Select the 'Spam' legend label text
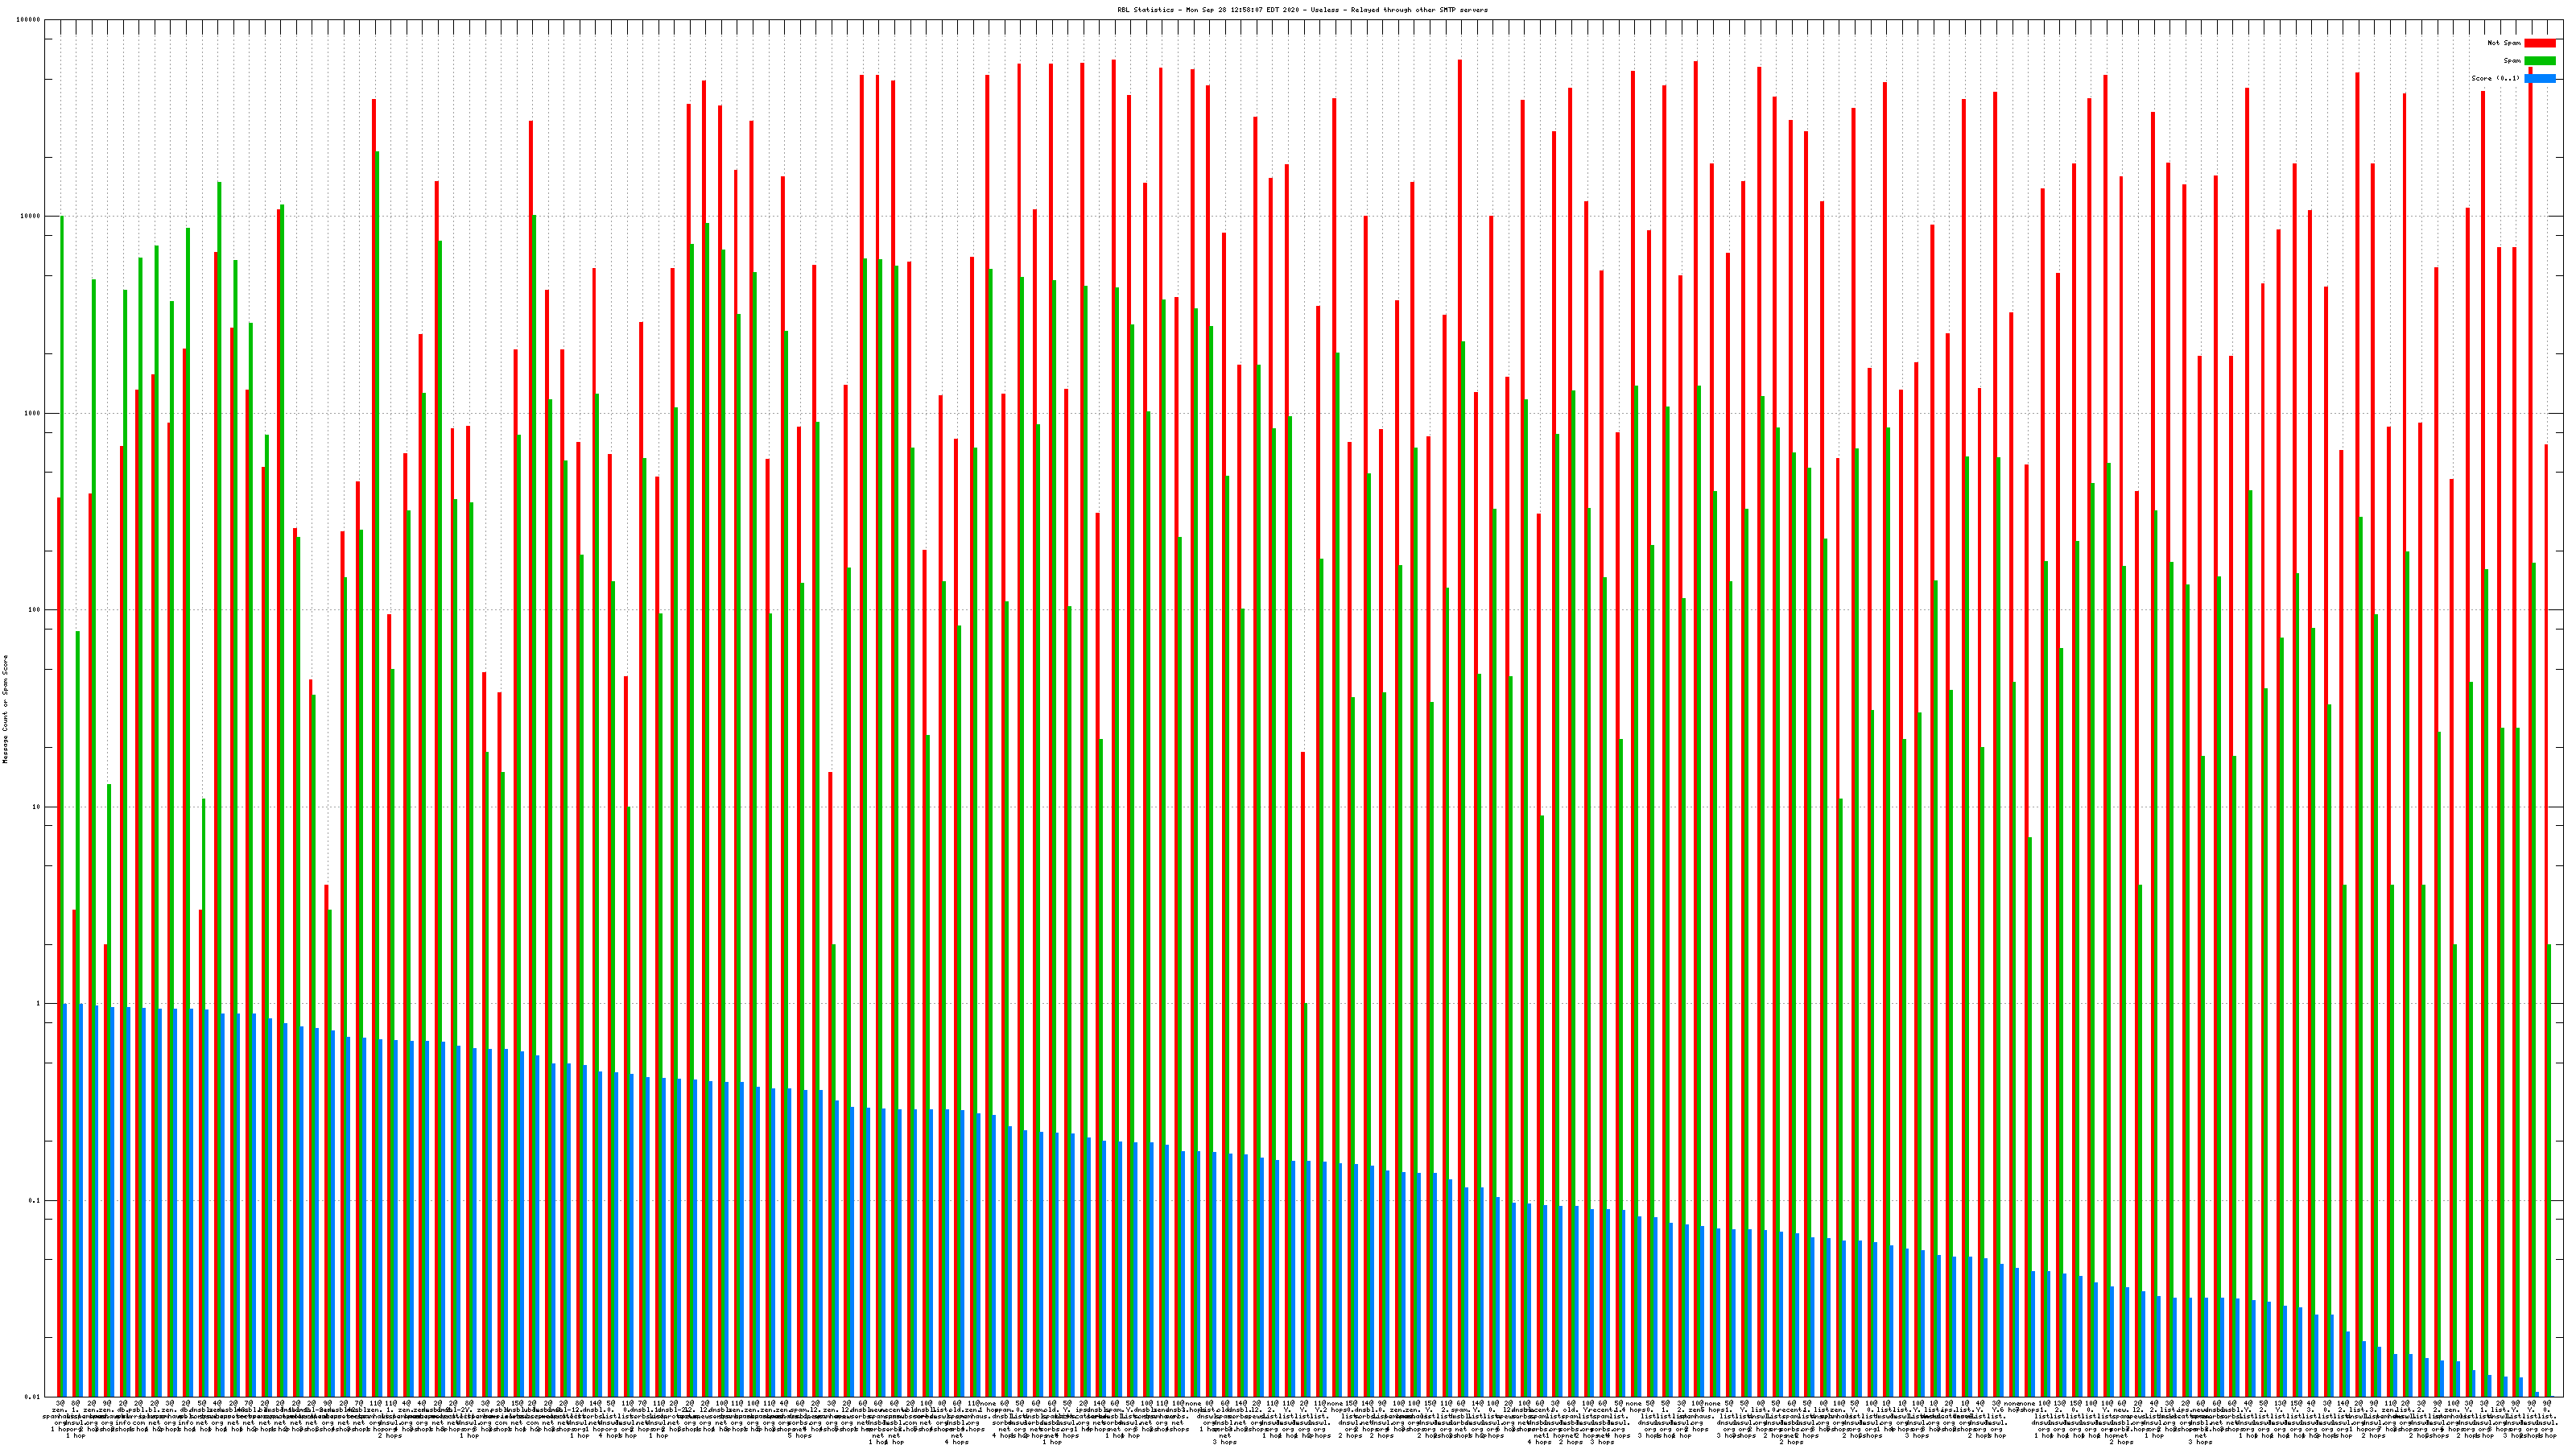2576x1449 pixels. [x=2512, y=61]
